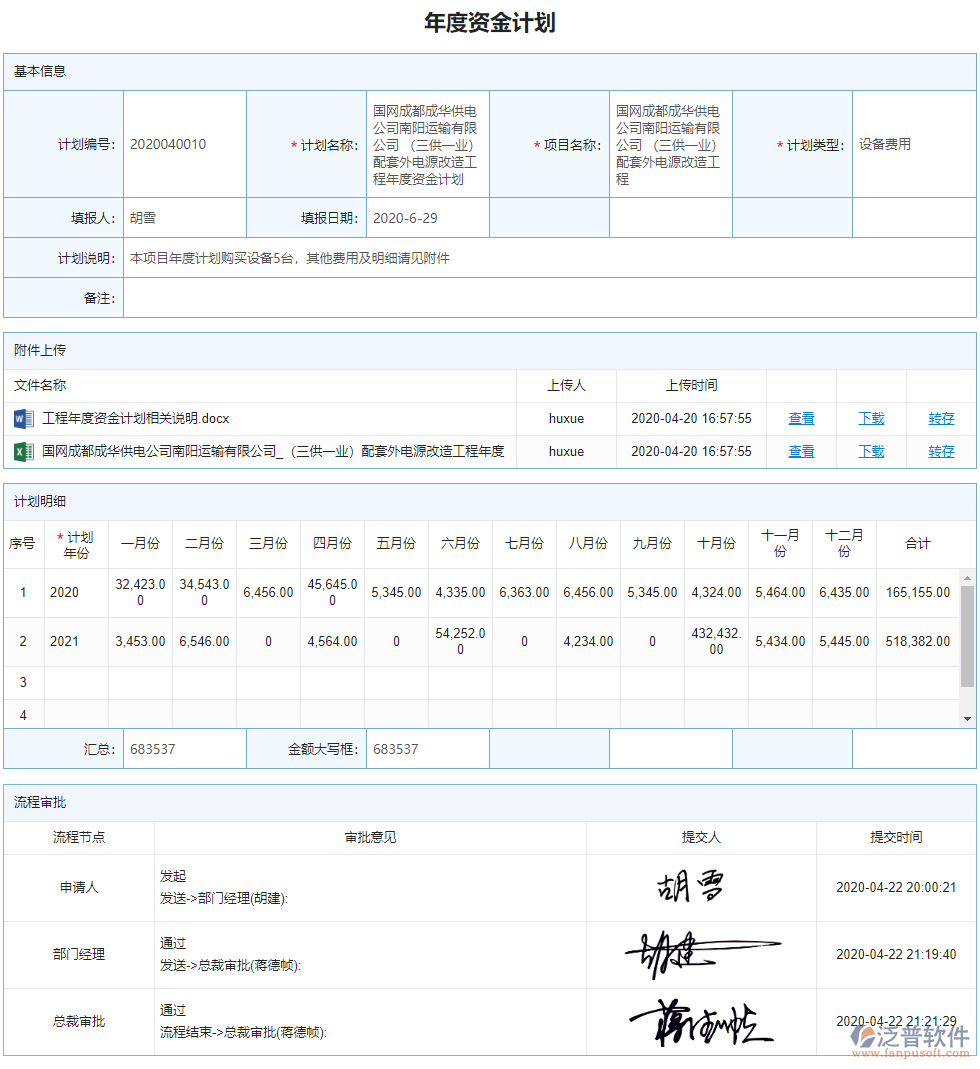Click 胡雪's signature in 申请人 row
This screenshot has height=1069, width=980.
[x=690, y=886]
